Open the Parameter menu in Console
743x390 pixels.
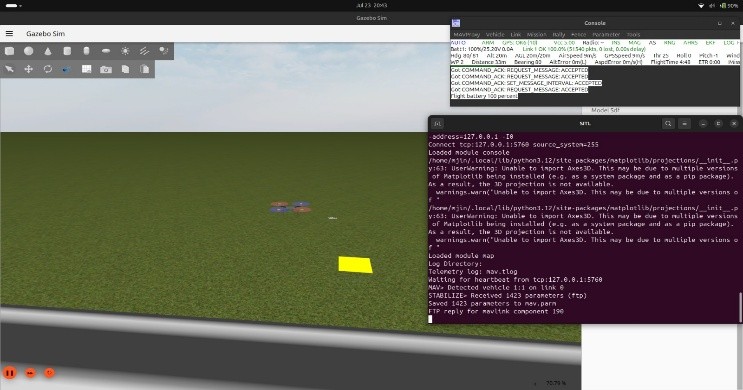coord(606,35)
